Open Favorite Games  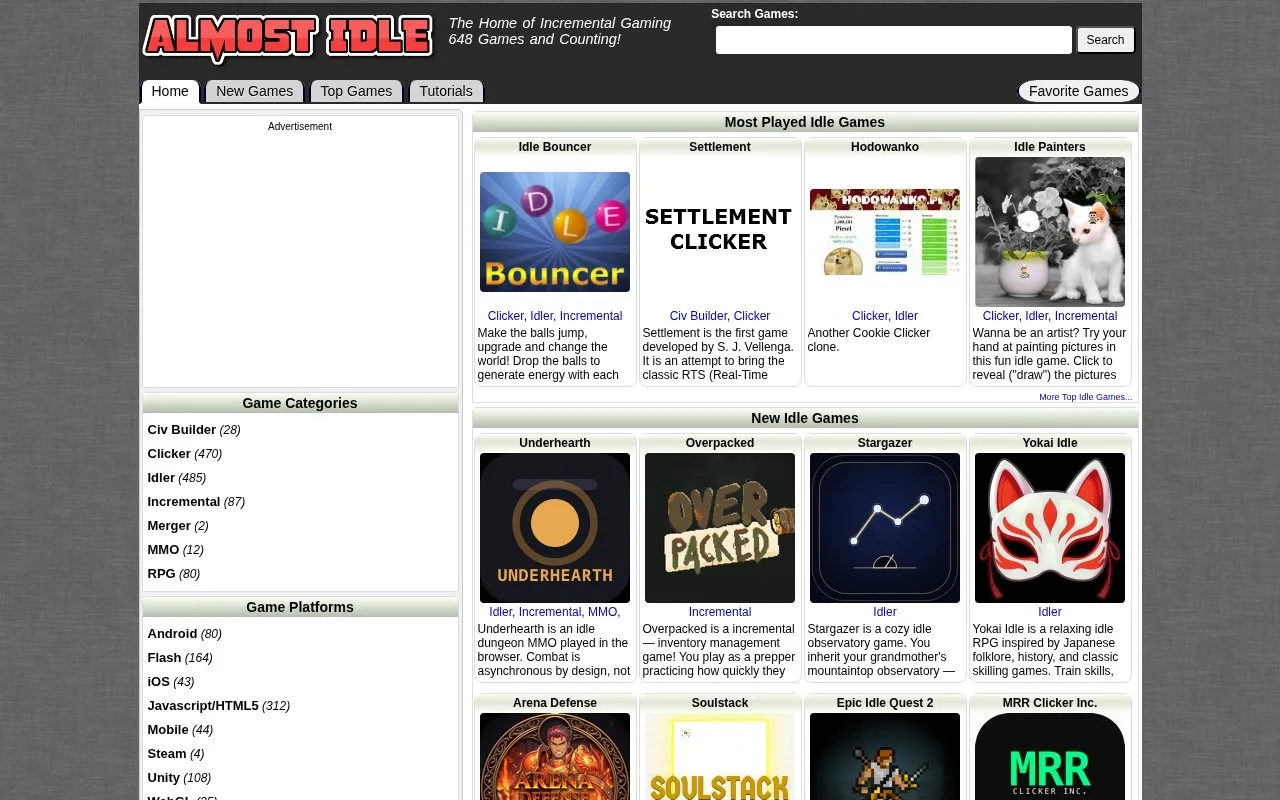pyautogui.click(x=1078, y=91)
